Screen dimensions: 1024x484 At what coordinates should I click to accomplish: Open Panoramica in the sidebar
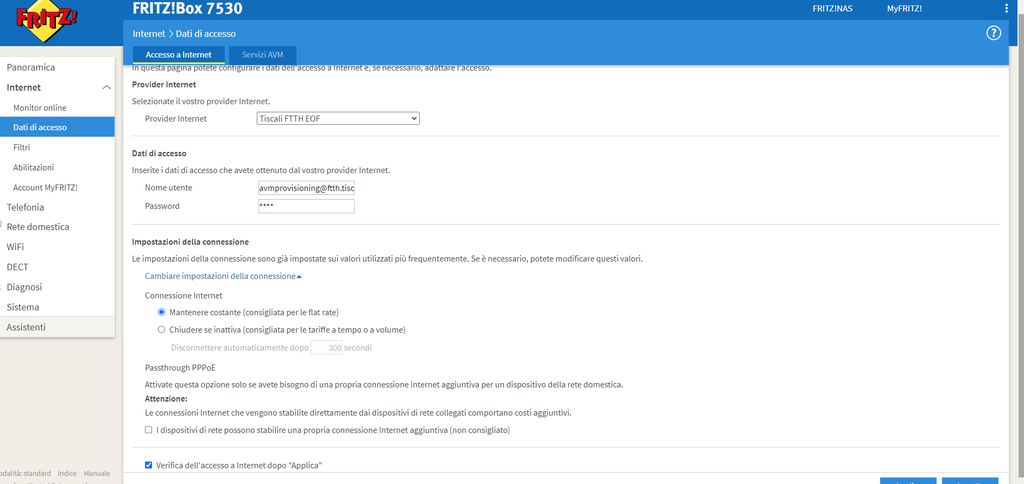31,67
